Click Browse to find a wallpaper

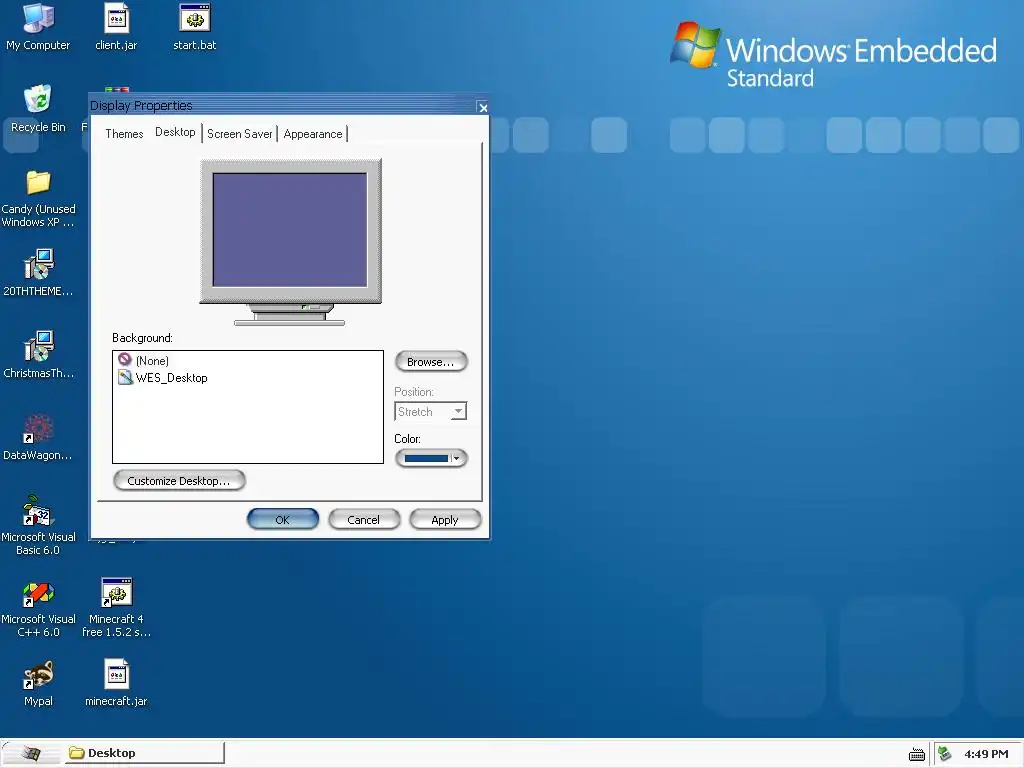(x=431, y=362)
